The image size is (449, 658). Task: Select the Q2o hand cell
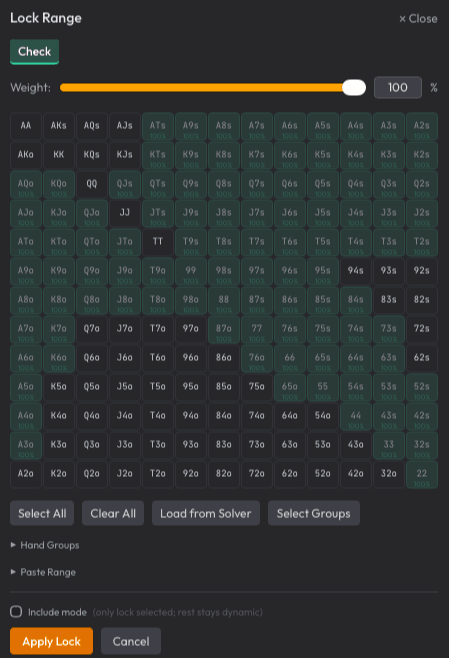click(91, 474)
